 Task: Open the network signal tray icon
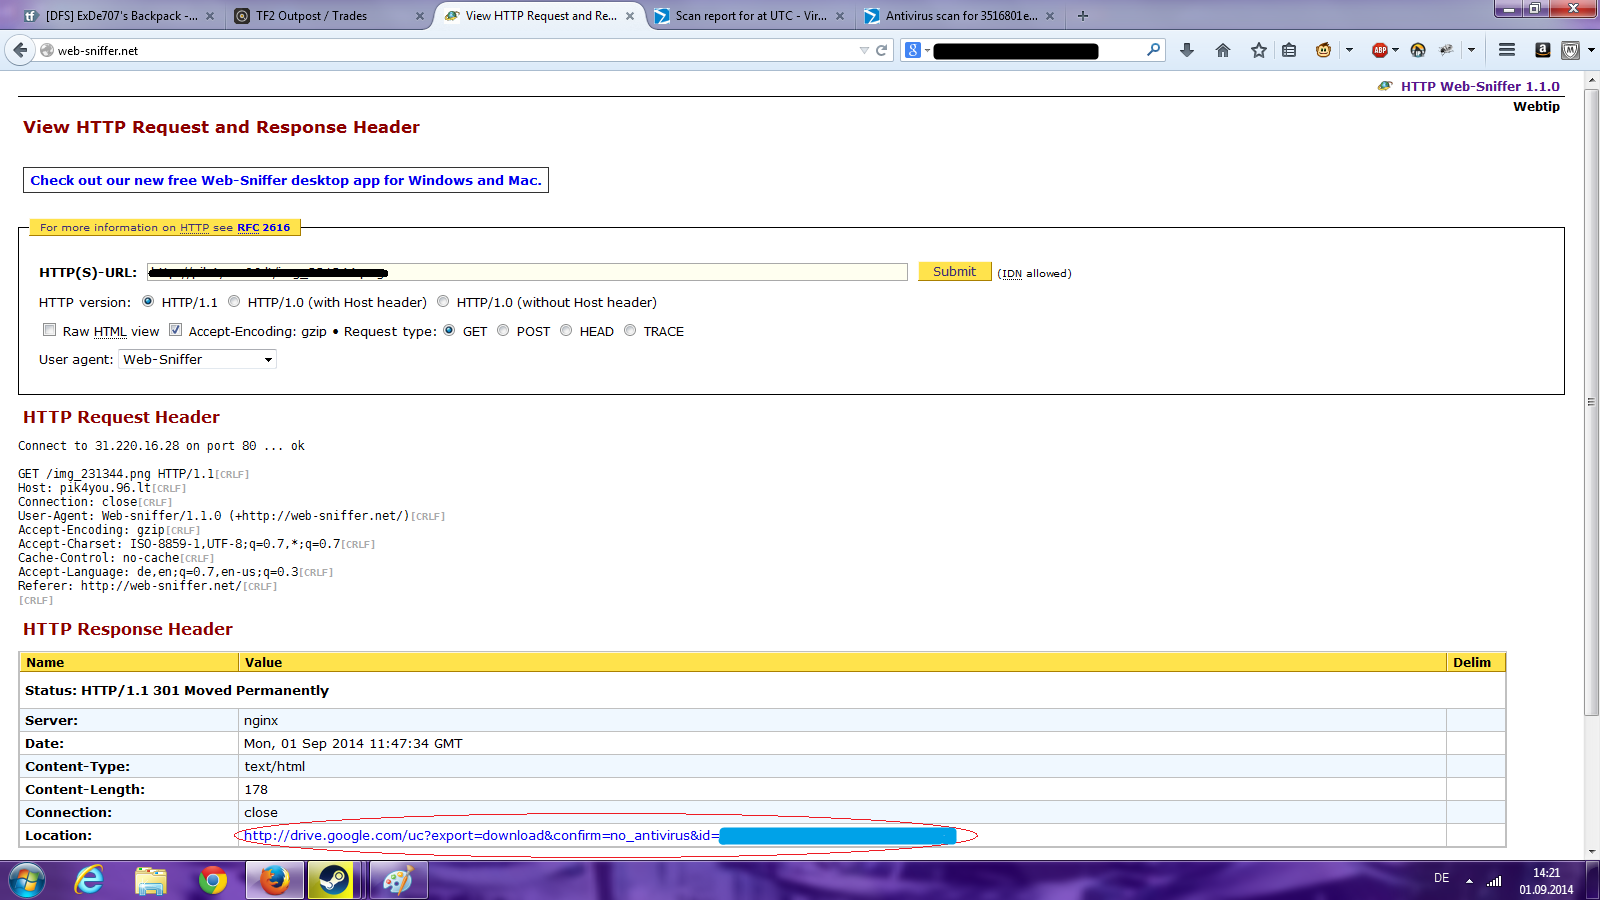pyautogui.click(x=1494, y=881)
